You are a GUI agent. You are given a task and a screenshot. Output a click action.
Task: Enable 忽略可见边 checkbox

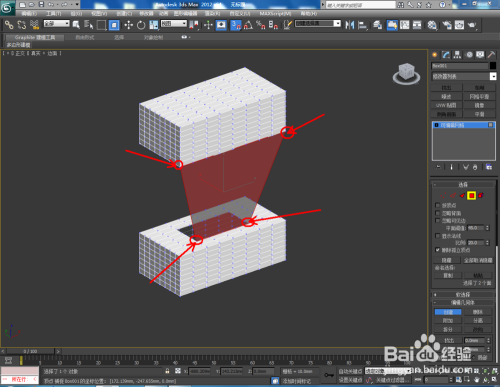click(437, 220)
